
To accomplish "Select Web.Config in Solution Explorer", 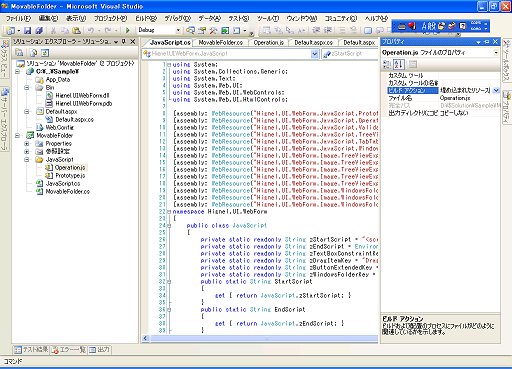I will [60, 128].
